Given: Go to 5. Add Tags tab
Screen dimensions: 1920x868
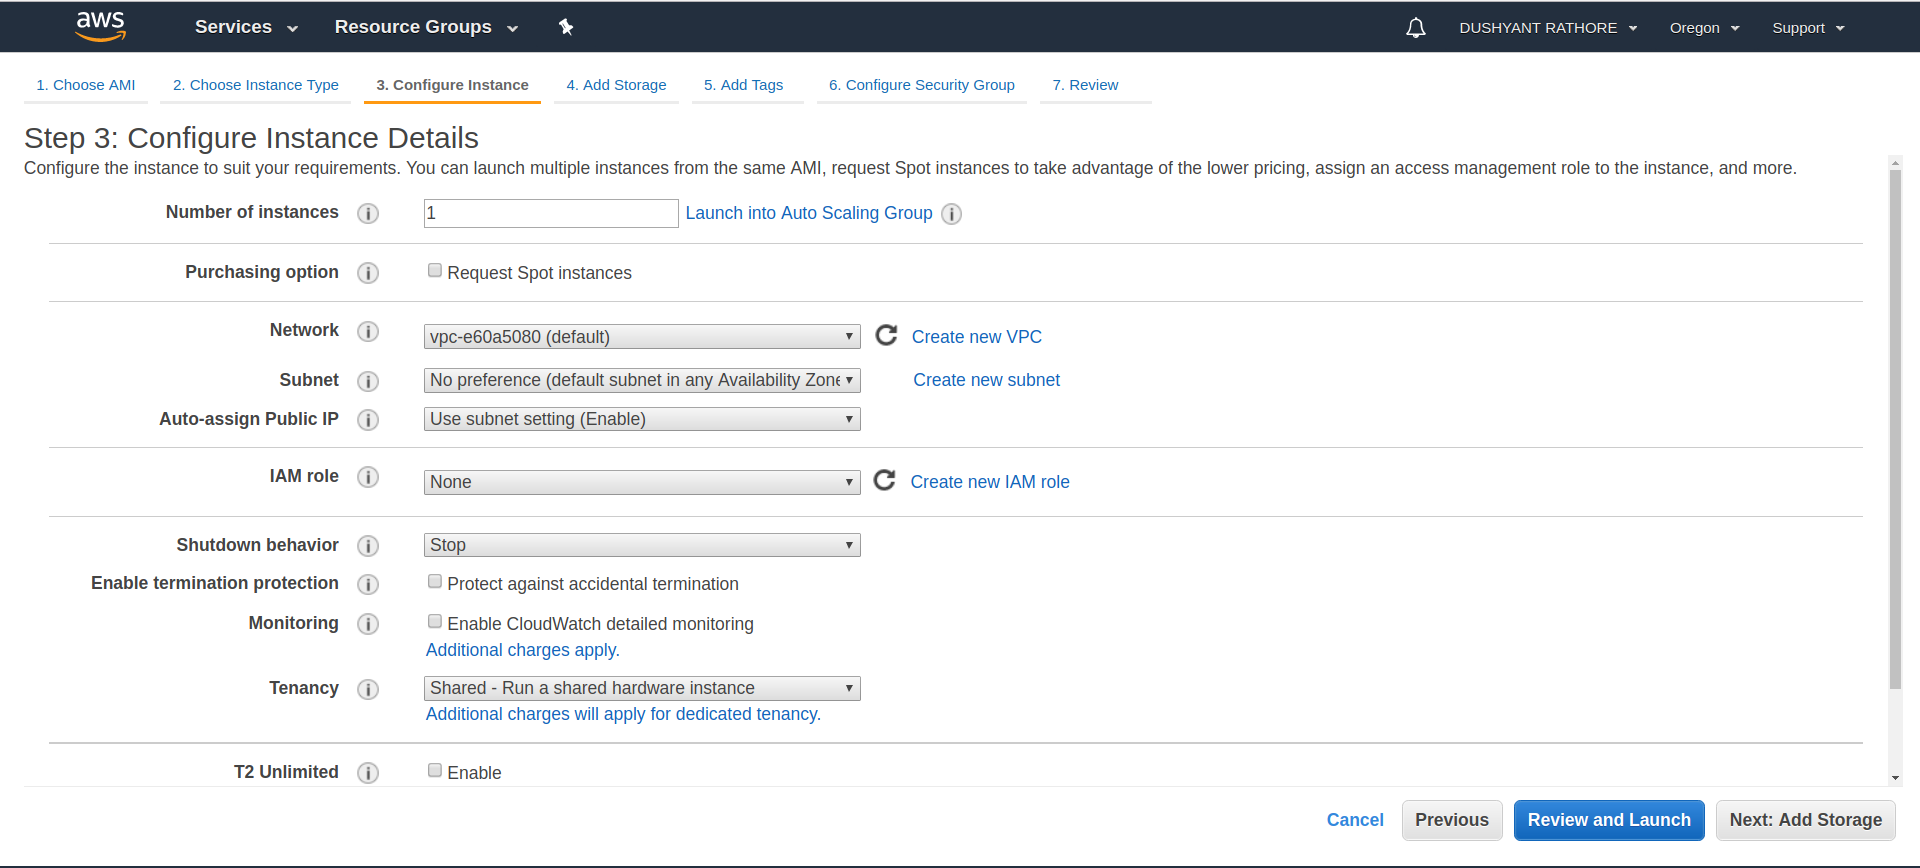Looking at the screenshot, I should click(744, 85).
